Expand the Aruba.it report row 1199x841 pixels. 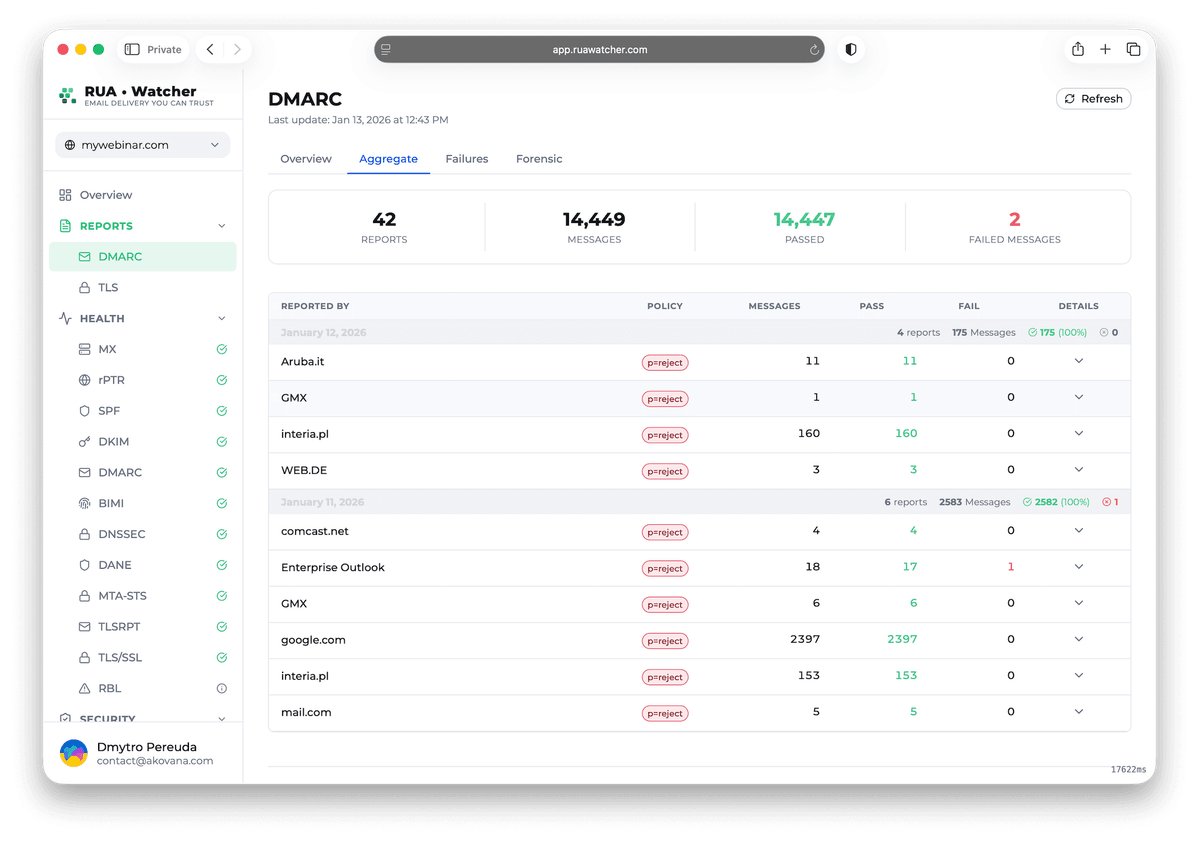[x=1078, y=361]
